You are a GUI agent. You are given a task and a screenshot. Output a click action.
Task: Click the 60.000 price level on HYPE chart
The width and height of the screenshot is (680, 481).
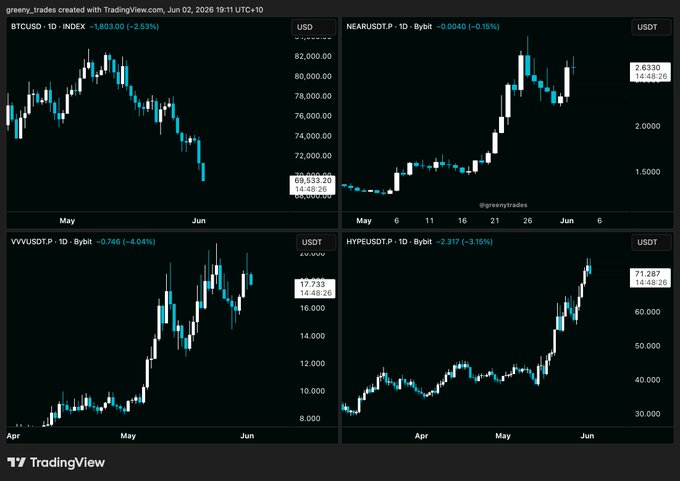[647, 312]
